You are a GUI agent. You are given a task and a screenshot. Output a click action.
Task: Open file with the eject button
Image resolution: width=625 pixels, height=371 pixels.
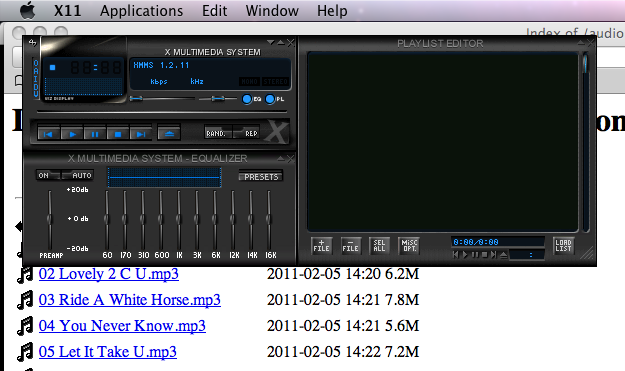169,133
